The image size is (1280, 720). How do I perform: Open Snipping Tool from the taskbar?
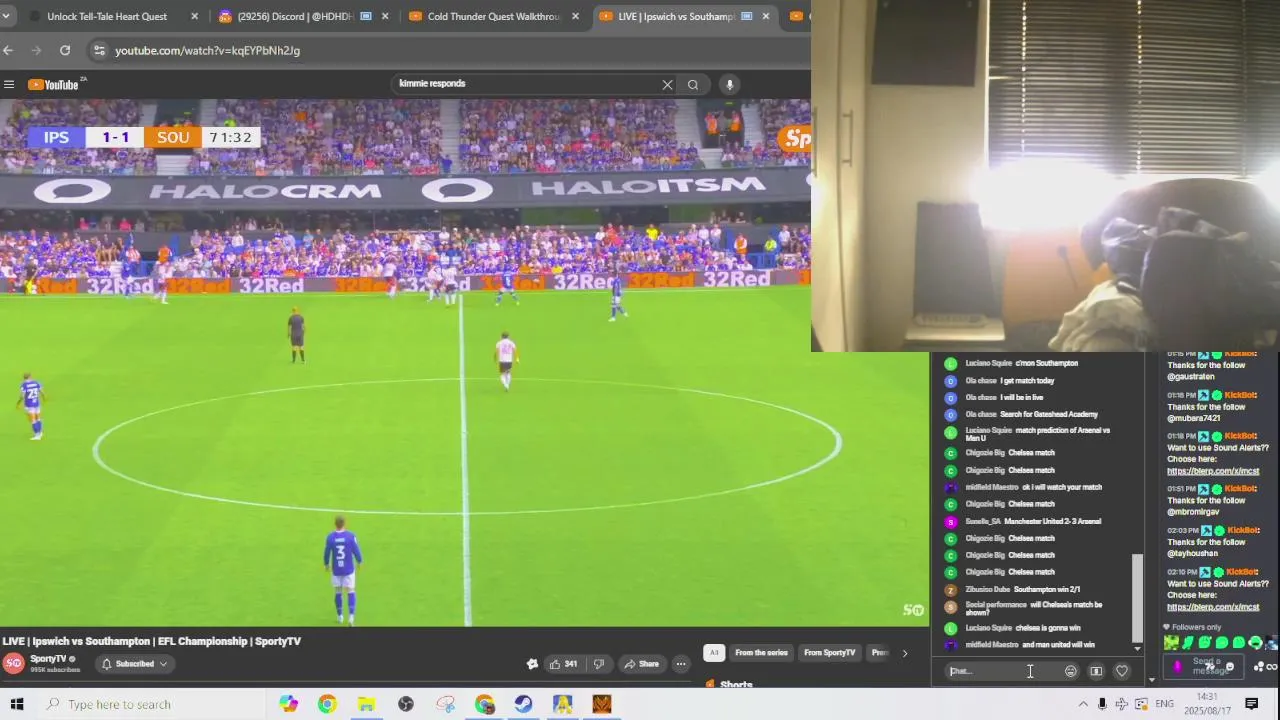445,704
